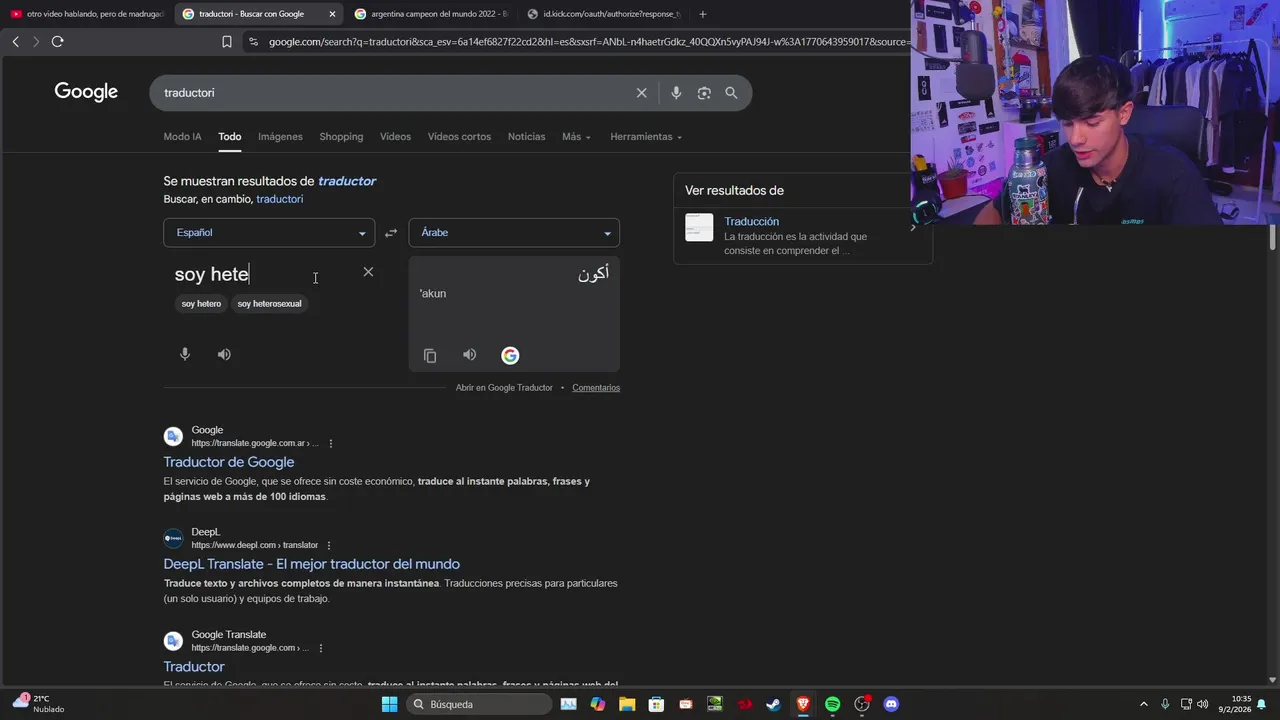Bookmark this page icon

[x=227, y=42]
